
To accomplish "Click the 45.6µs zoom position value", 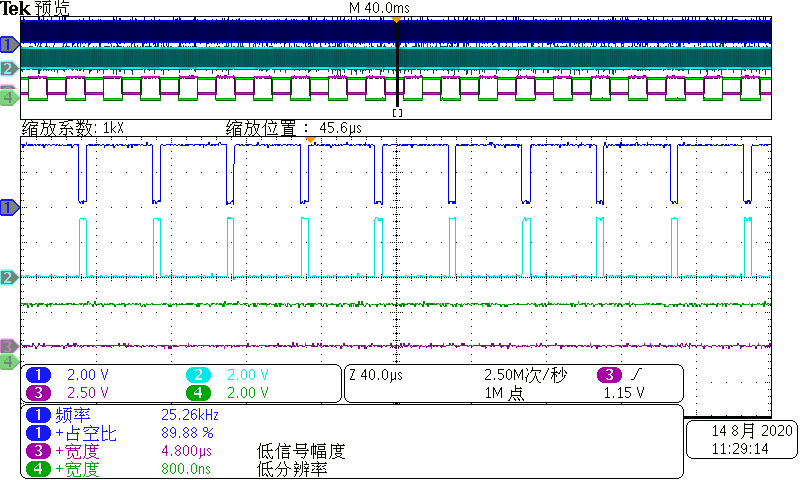I will [340, 128].
